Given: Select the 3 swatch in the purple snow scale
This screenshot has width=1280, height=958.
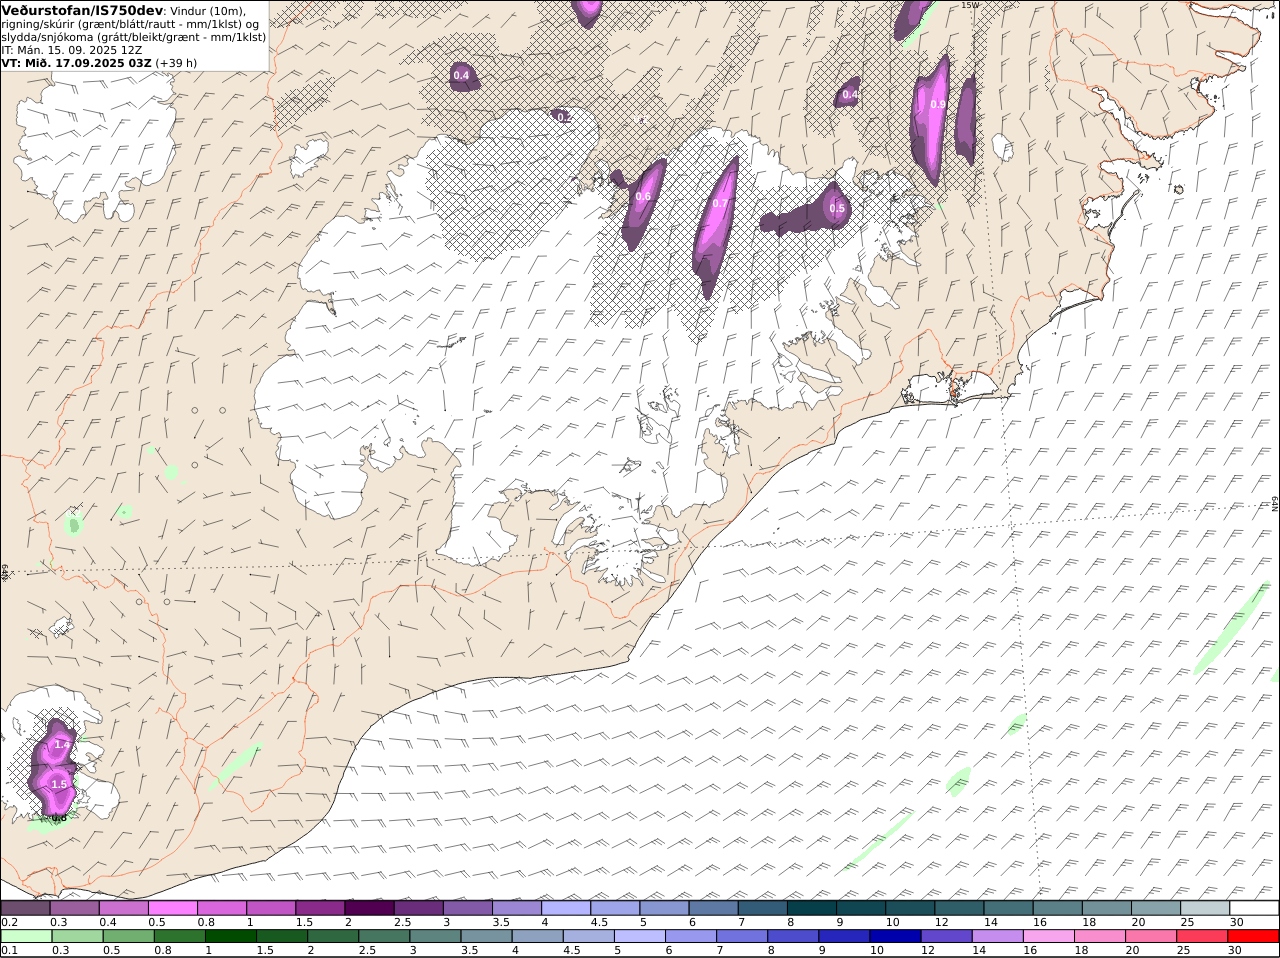Looking at the screenshot, I should 467,908.
